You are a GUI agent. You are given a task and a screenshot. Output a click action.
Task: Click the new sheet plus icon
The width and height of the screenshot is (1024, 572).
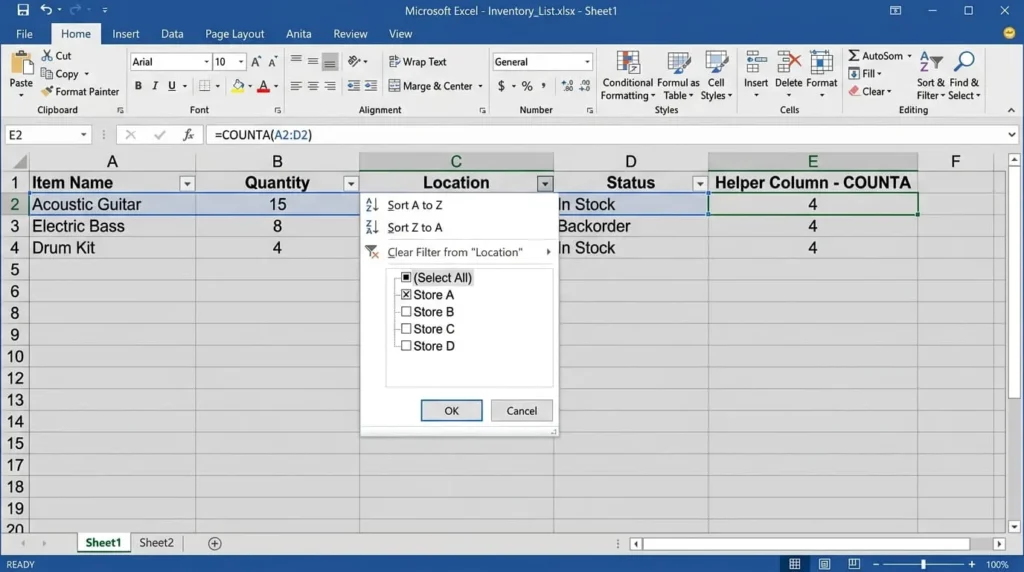tap(214, 543)
